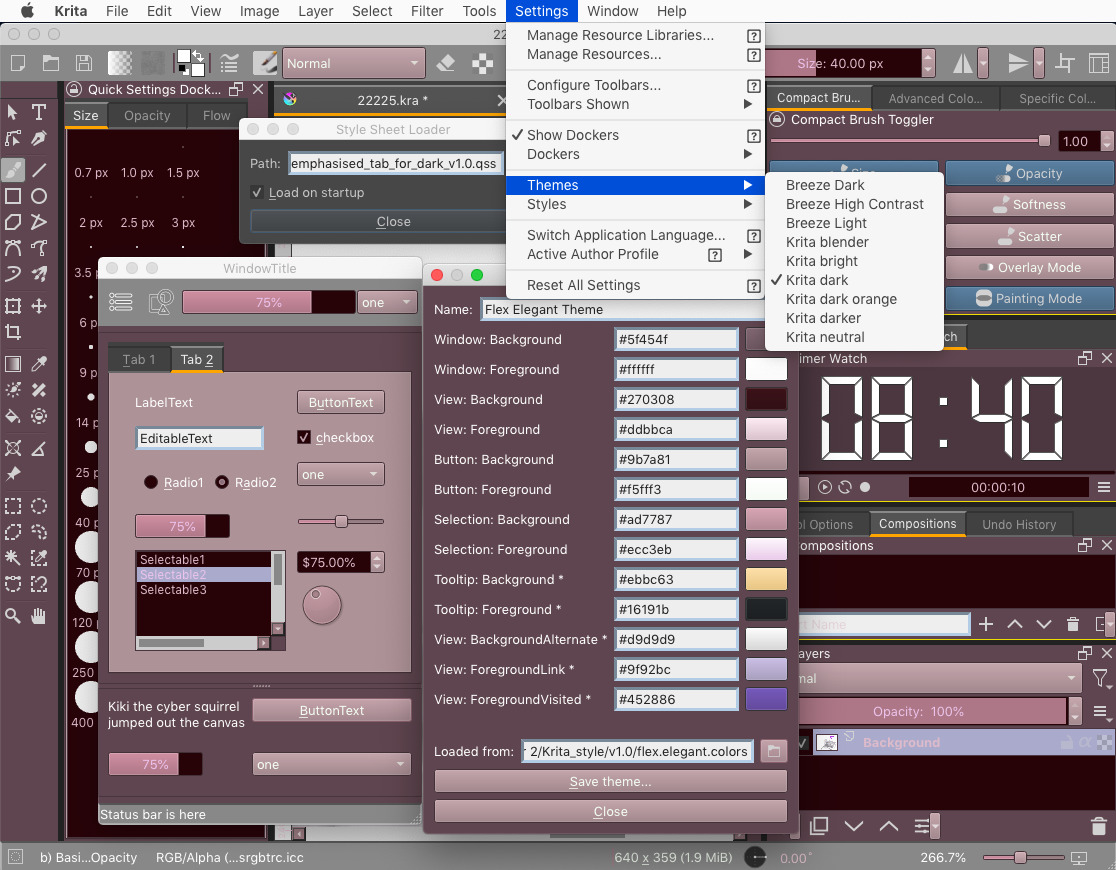1116x870 pixels.
Task: Select the Pan hand tool
Action: pos(39,615)
